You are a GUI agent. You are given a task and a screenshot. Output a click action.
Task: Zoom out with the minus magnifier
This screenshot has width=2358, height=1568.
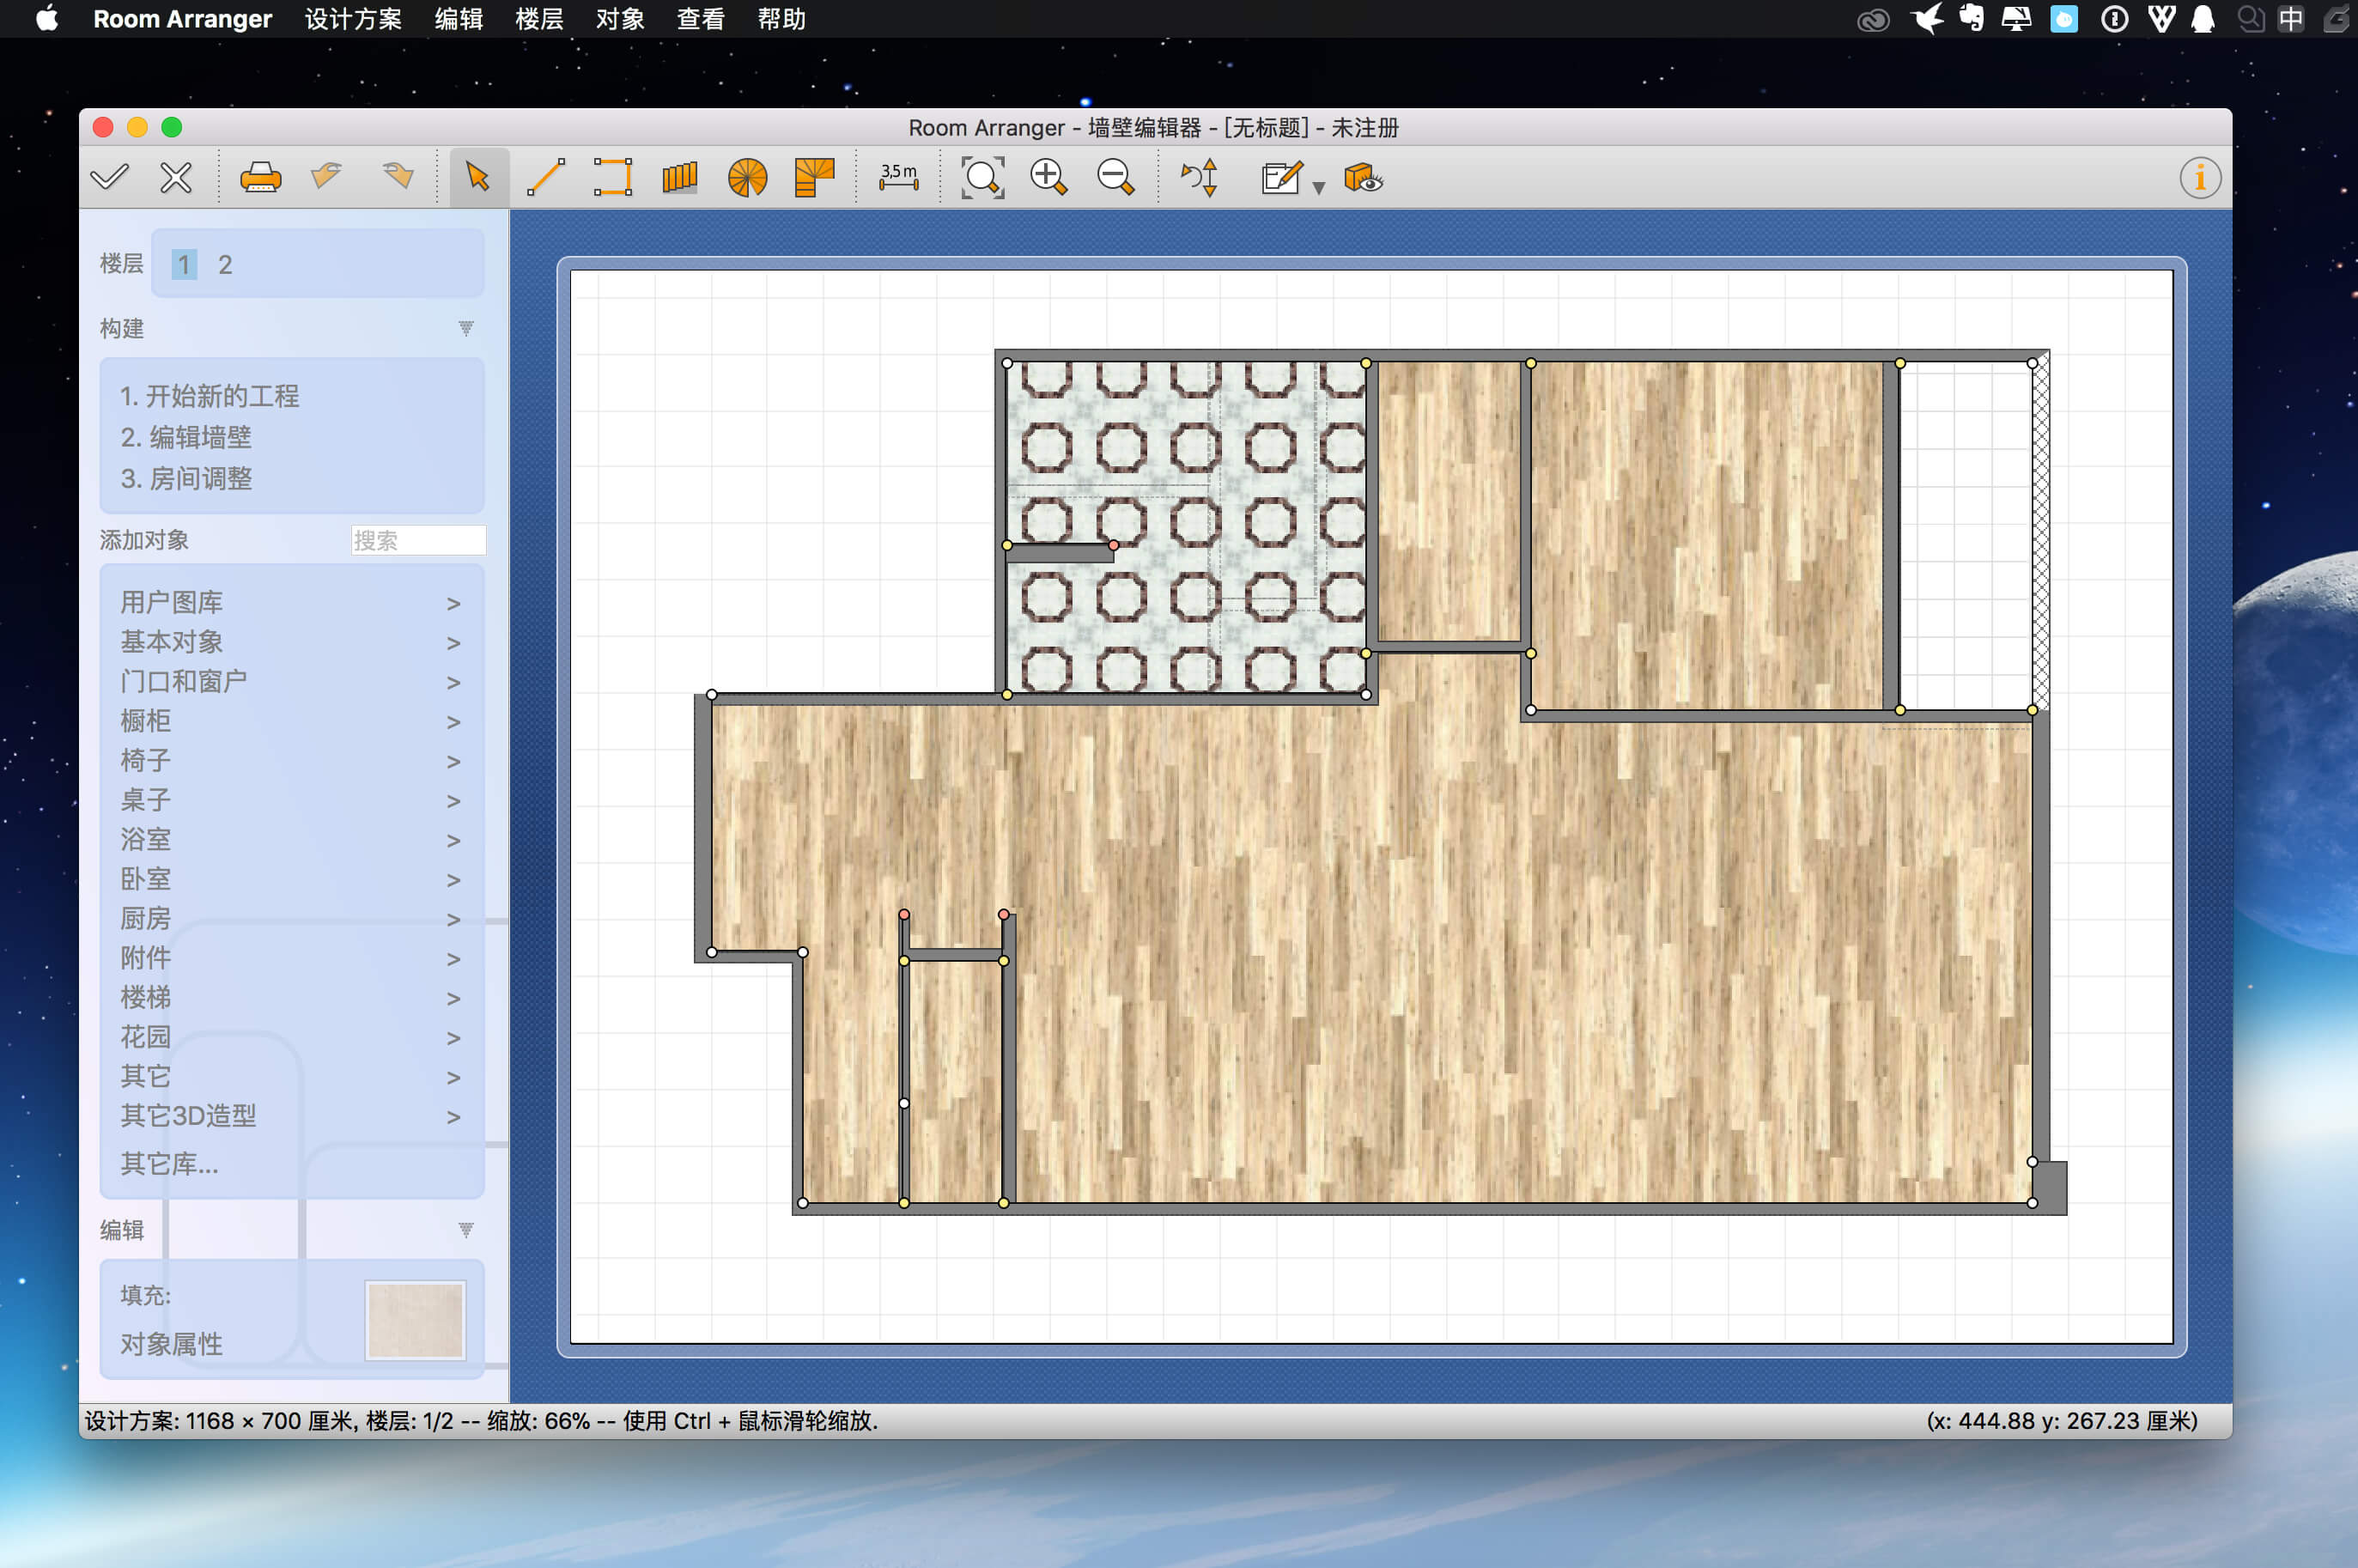[x=1115, y=178]
